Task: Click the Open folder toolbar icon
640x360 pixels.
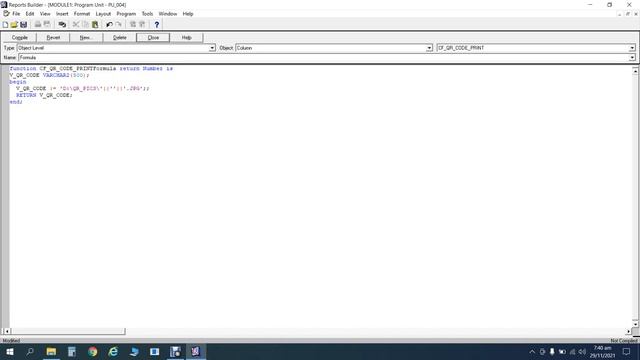Action: point(14,24)
